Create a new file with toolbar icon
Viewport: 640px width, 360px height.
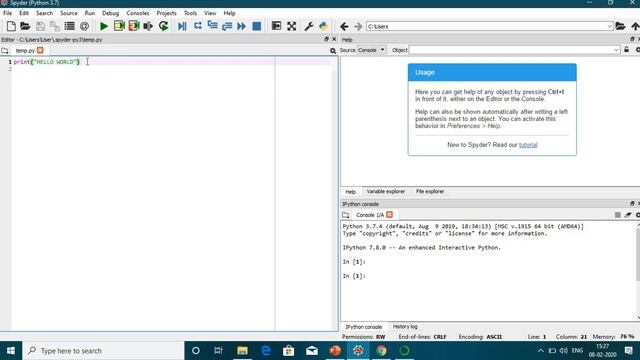(x=11, y=26)
